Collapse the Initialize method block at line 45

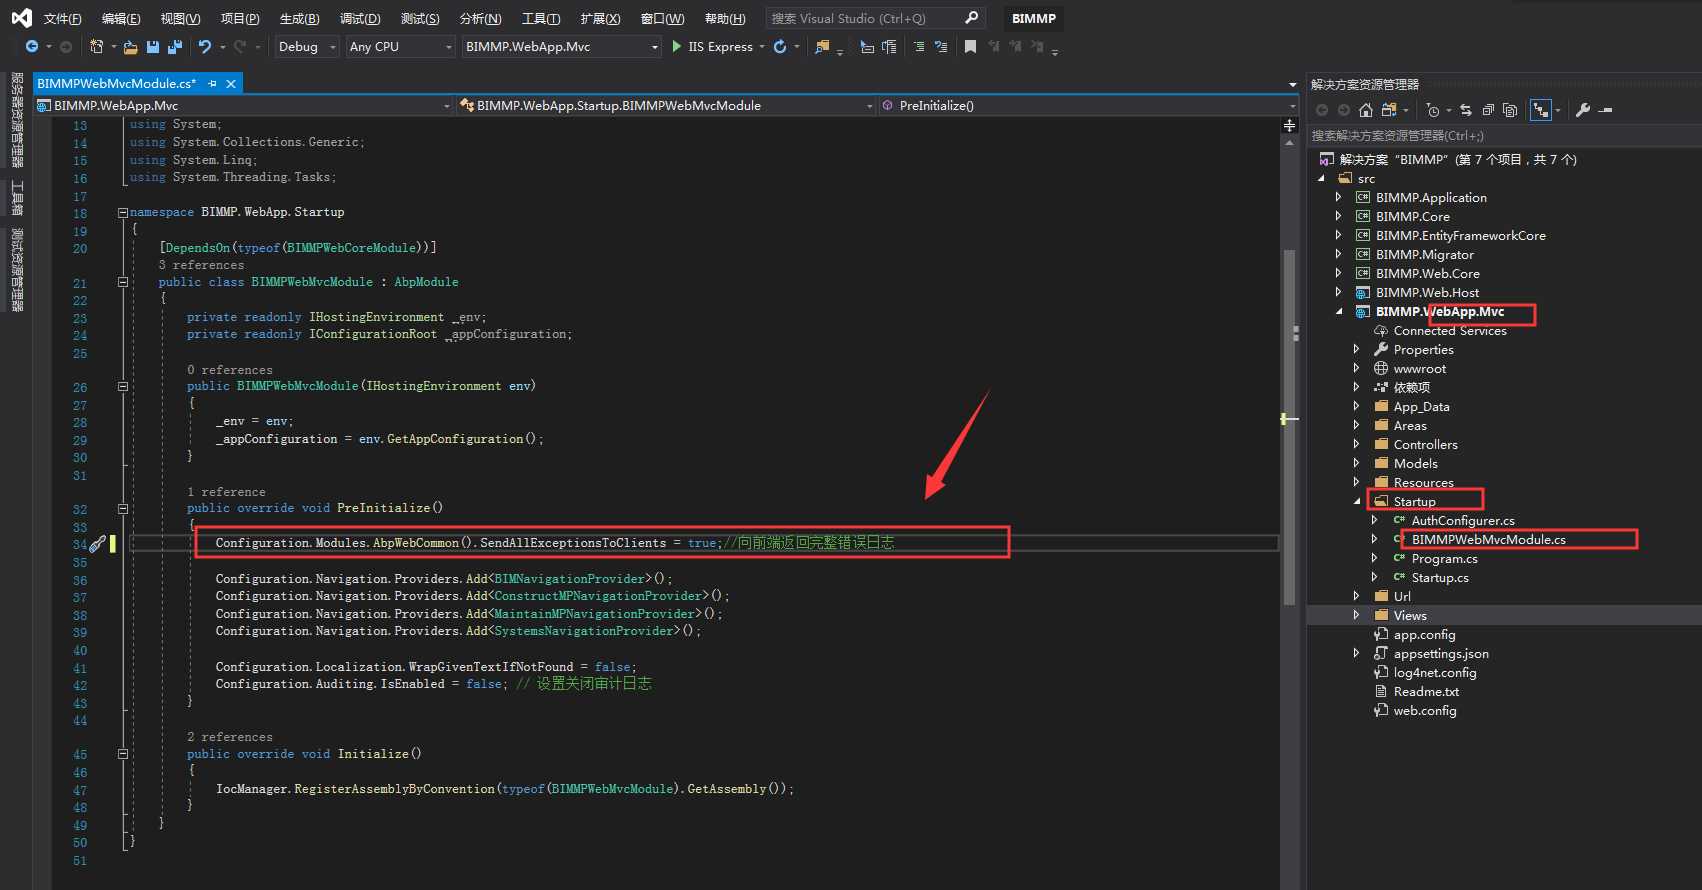(x=123, y=754)
